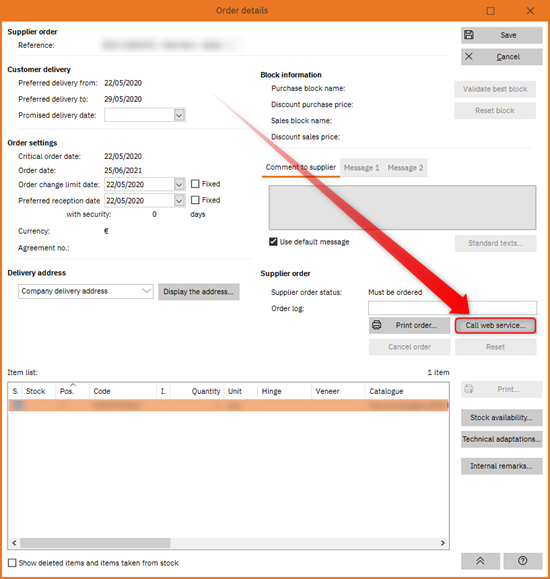Switch to the Message 2 tab
The width and height of the screenshot is (550, 579).
pos(405,168)
